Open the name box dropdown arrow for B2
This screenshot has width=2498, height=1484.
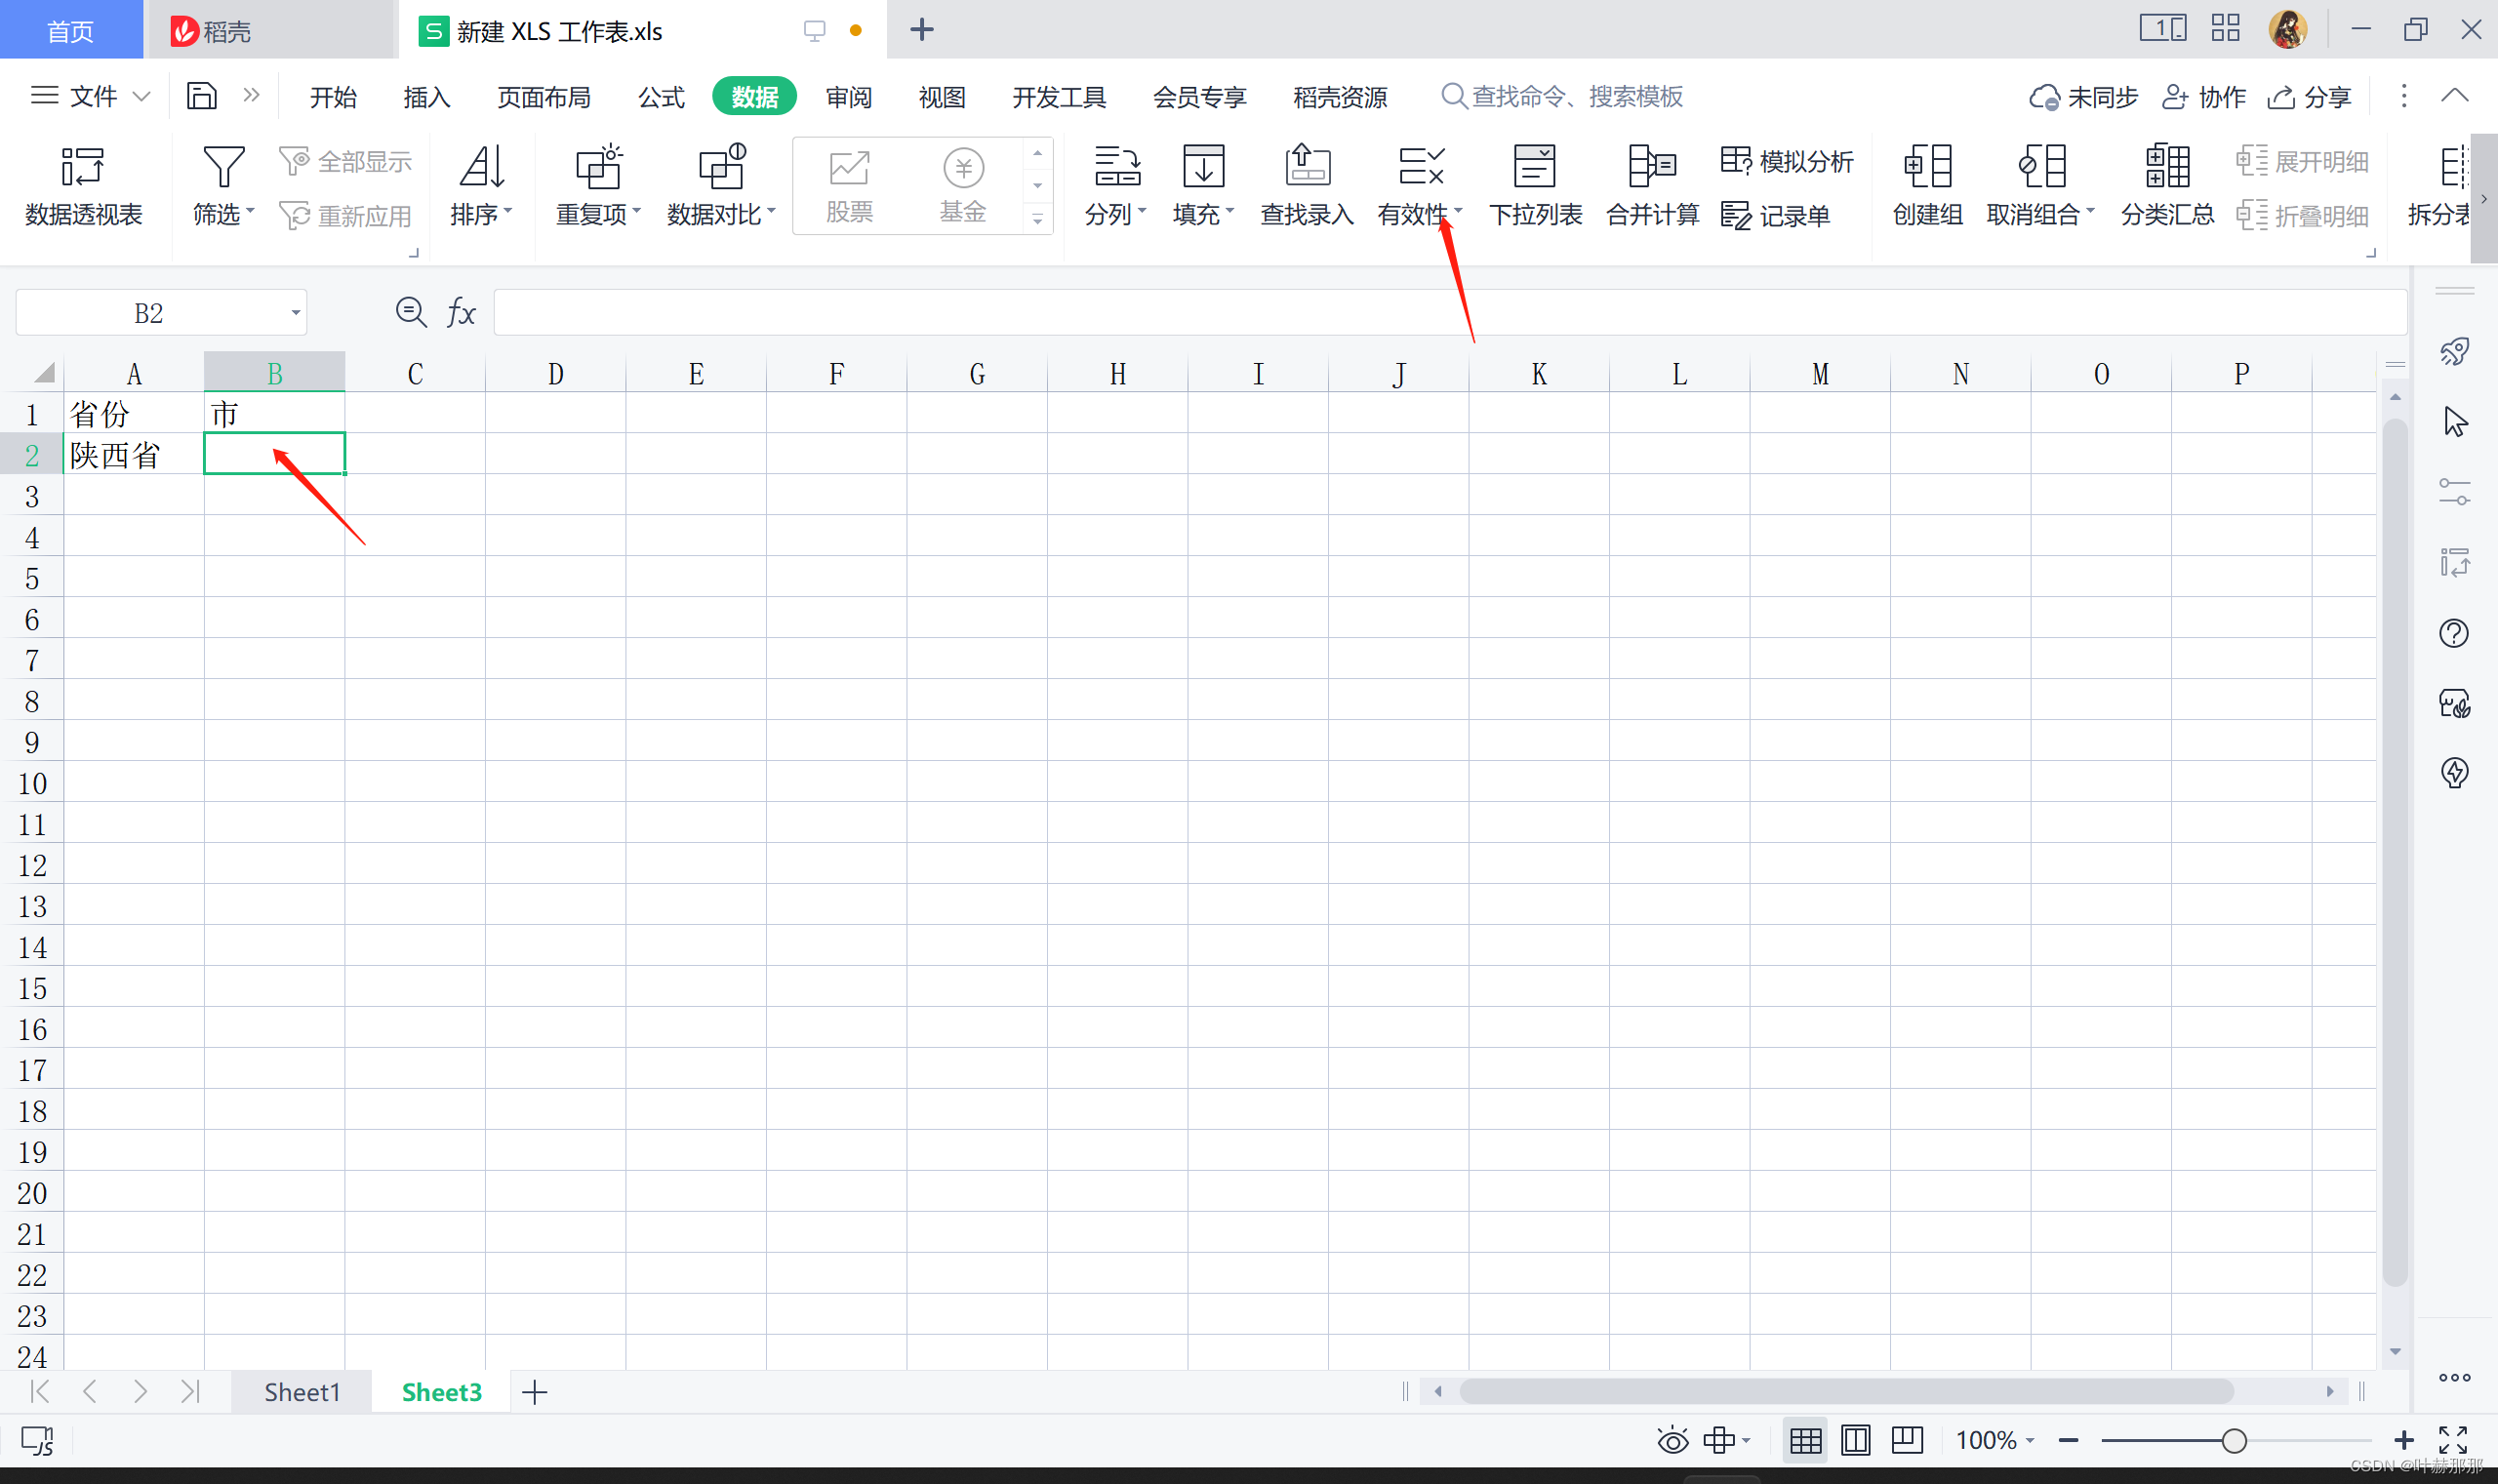click(295, 314)
